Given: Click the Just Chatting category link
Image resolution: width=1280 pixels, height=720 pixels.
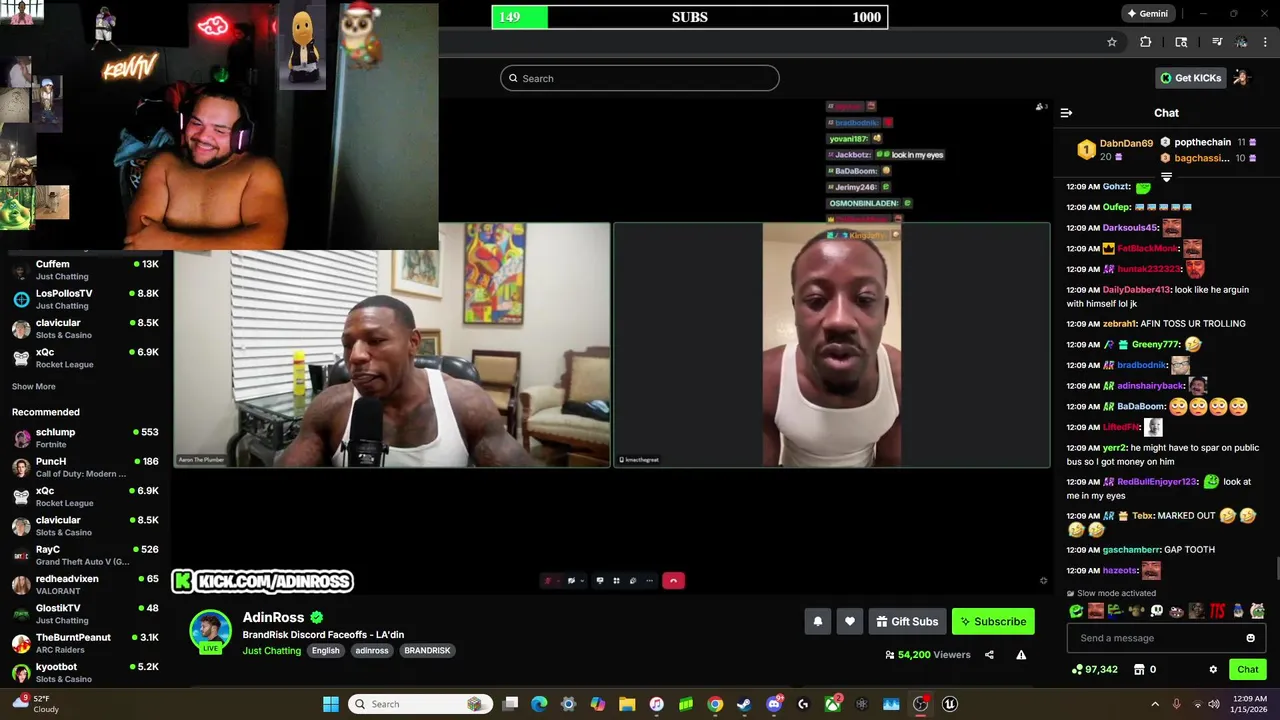Looking at the screenshot, I should 271,651.
